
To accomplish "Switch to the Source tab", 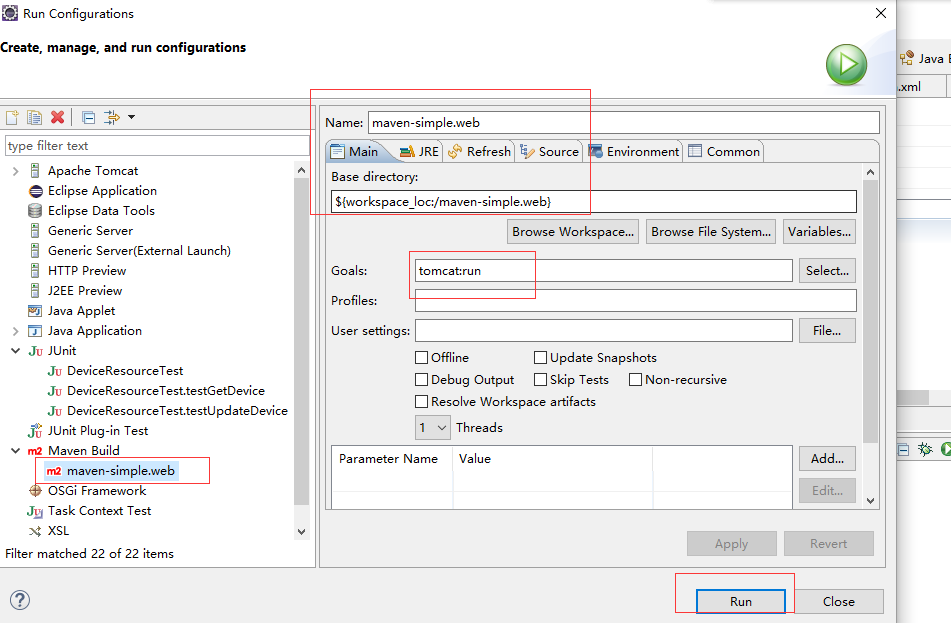I will tap(549, 152).
